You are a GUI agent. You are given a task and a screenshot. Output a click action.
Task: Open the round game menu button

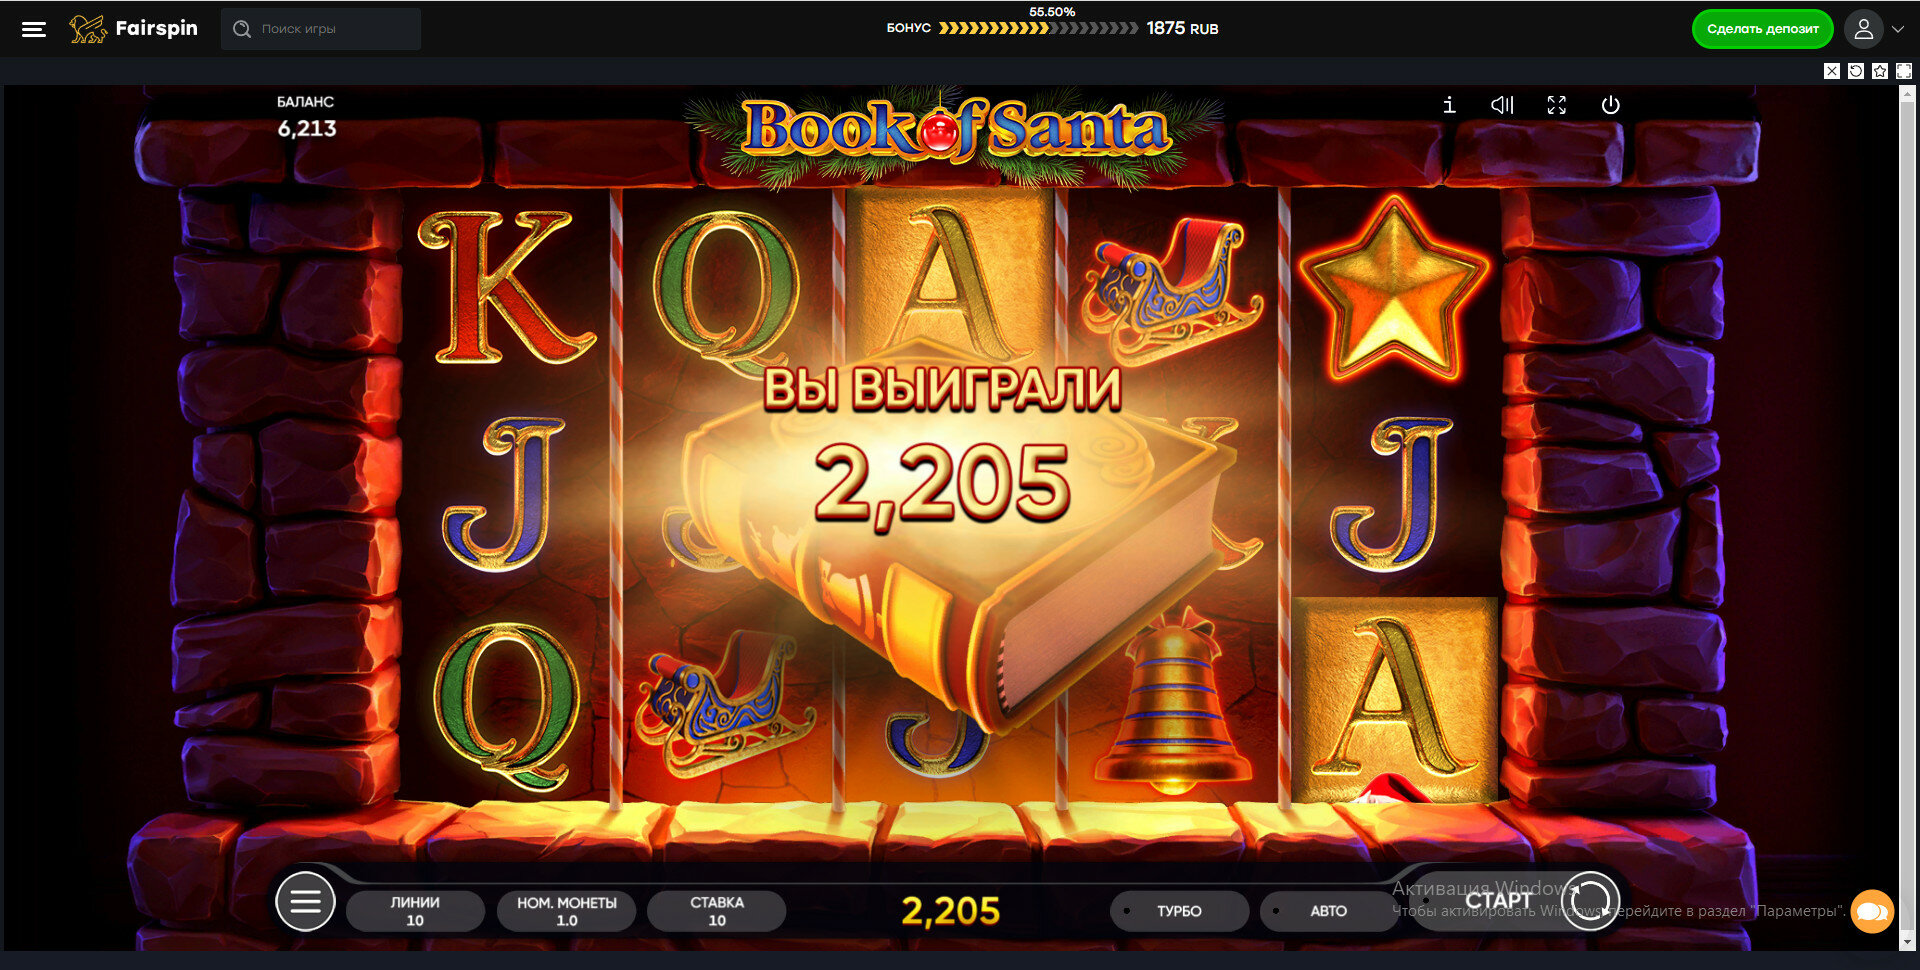[305, 901]
